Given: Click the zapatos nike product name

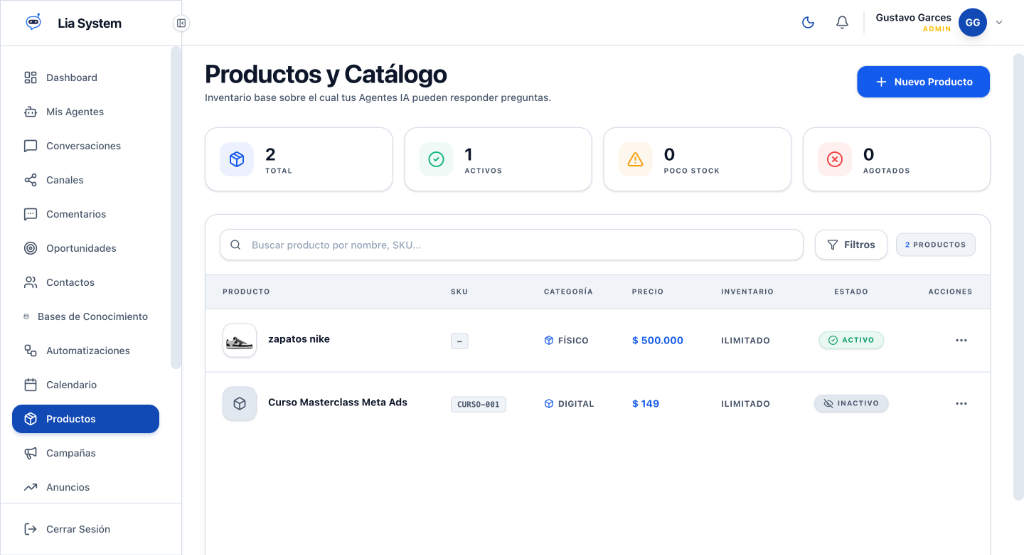Looking at the screenshot, I should pos(299,339).
